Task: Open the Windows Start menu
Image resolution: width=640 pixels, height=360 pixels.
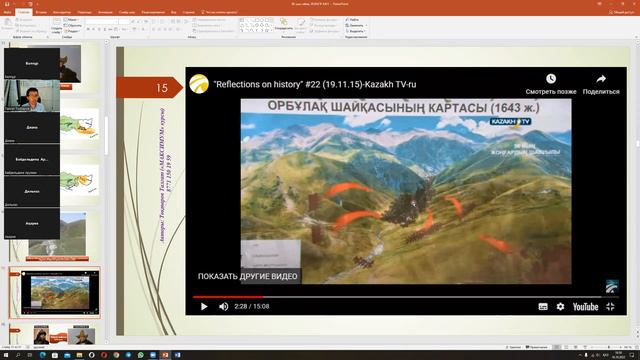Action: [x=5, y=355]
